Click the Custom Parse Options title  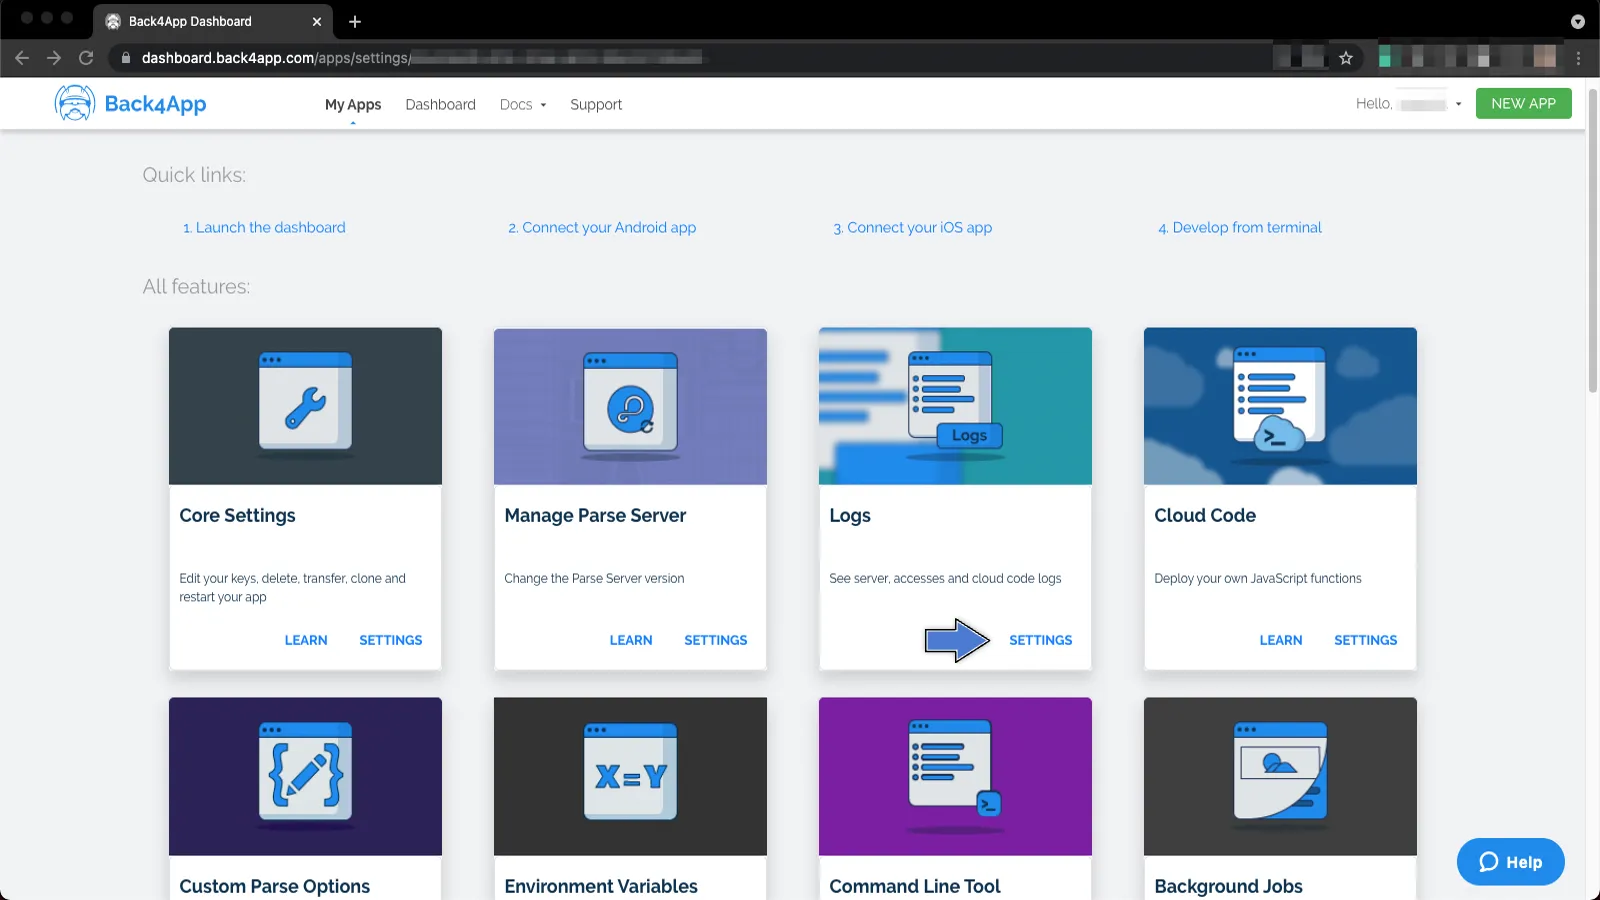(275, 886)
